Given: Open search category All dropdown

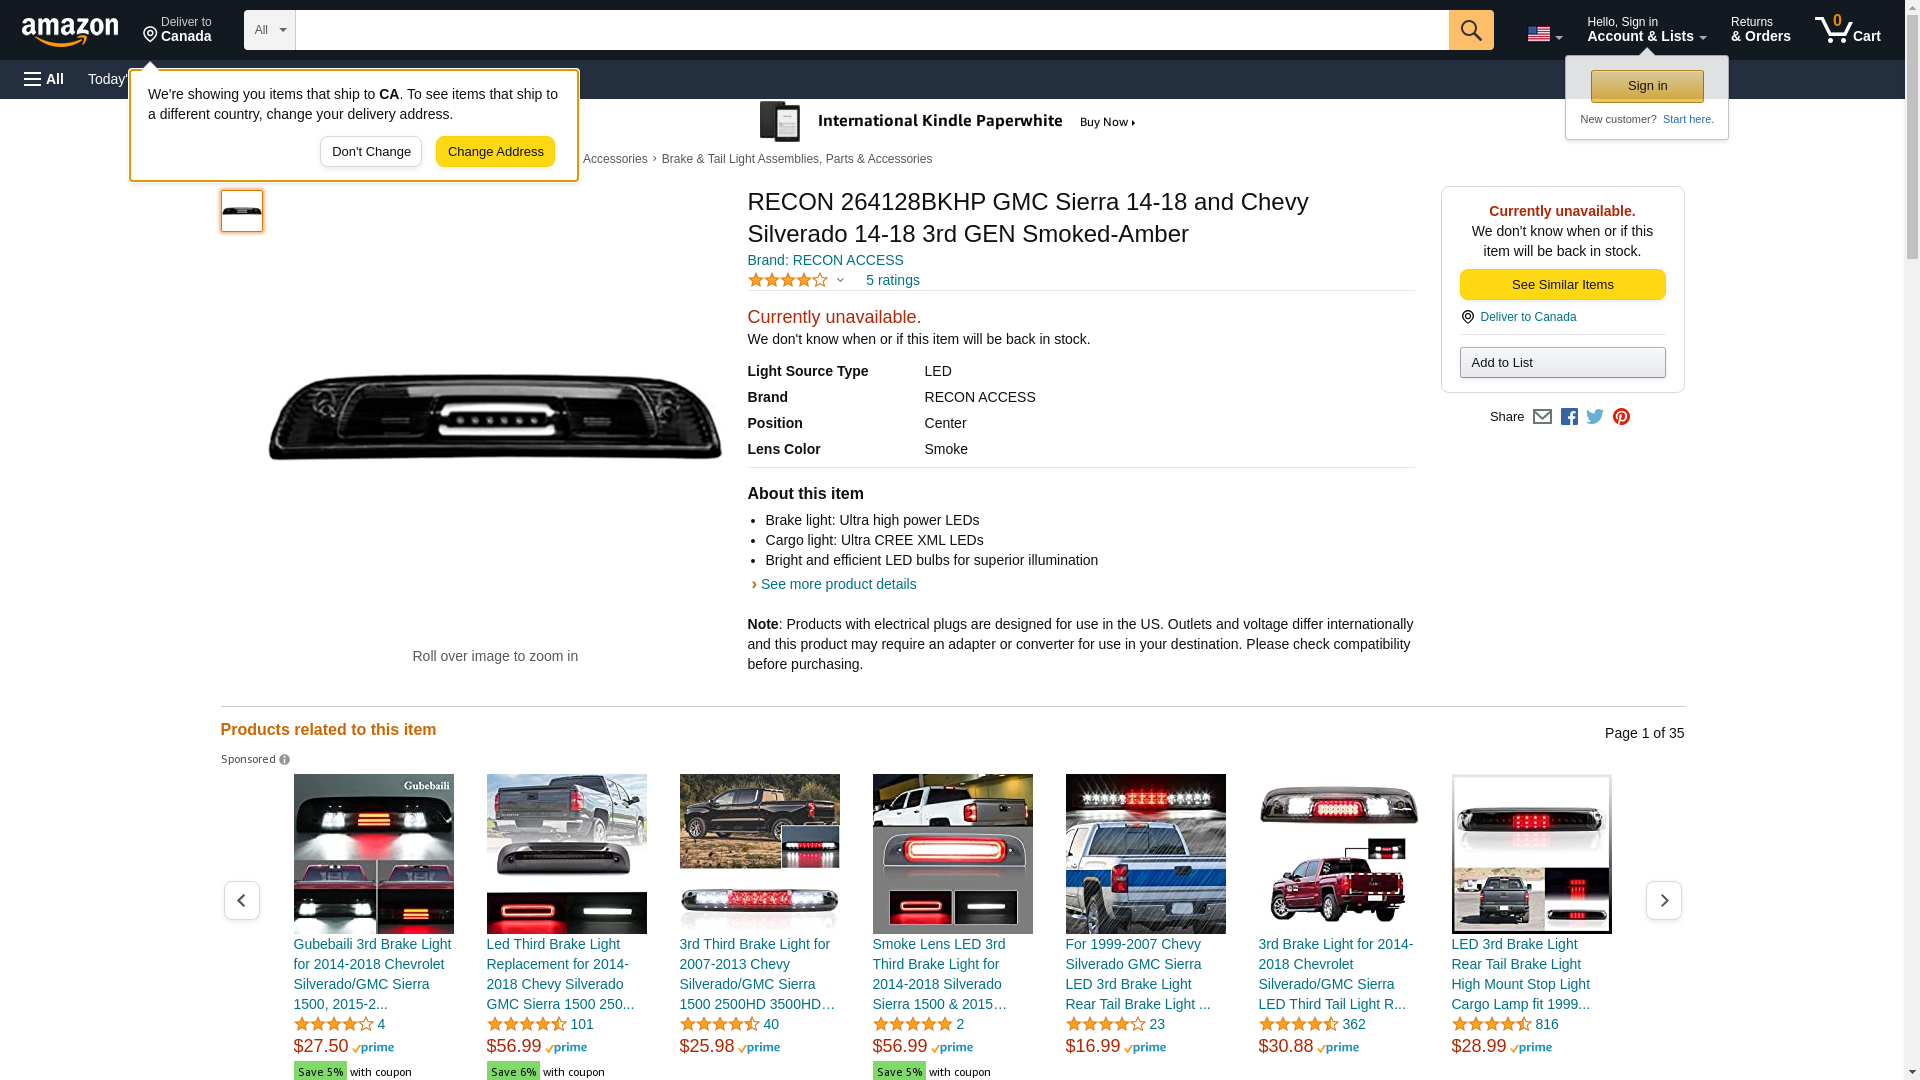Looking at the screenshot, I should 269,30.
